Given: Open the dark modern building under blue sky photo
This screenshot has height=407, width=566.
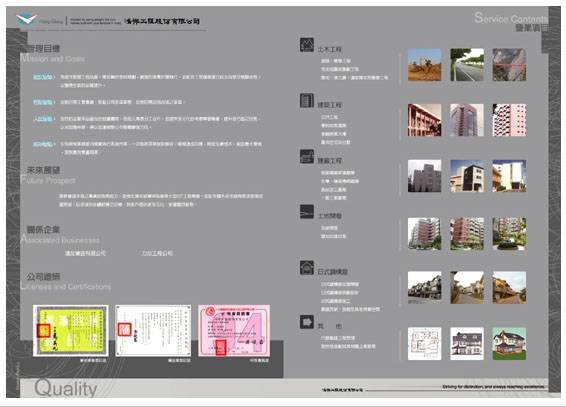Looking at the screenshot, I should coord(467,176).
